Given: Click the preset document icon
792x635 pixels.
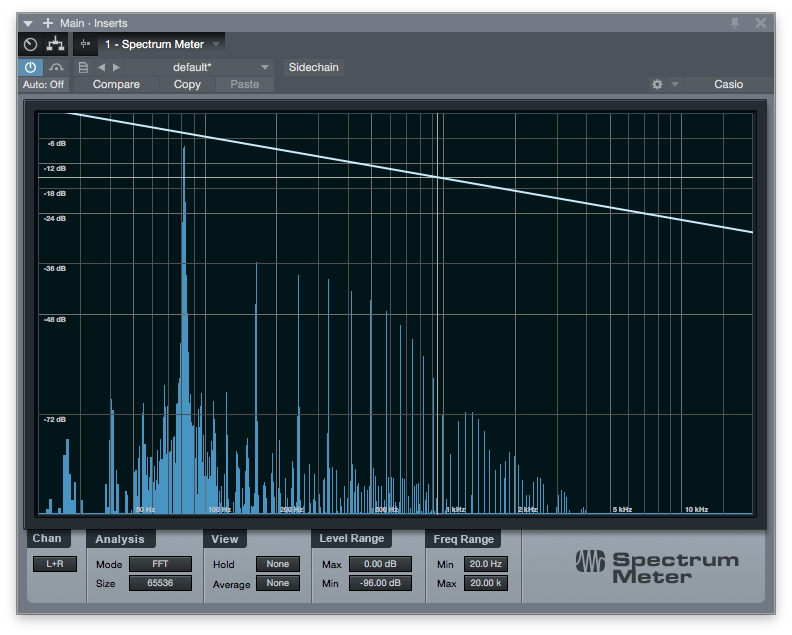Looking at the screenshot, I should pos(83,67).
